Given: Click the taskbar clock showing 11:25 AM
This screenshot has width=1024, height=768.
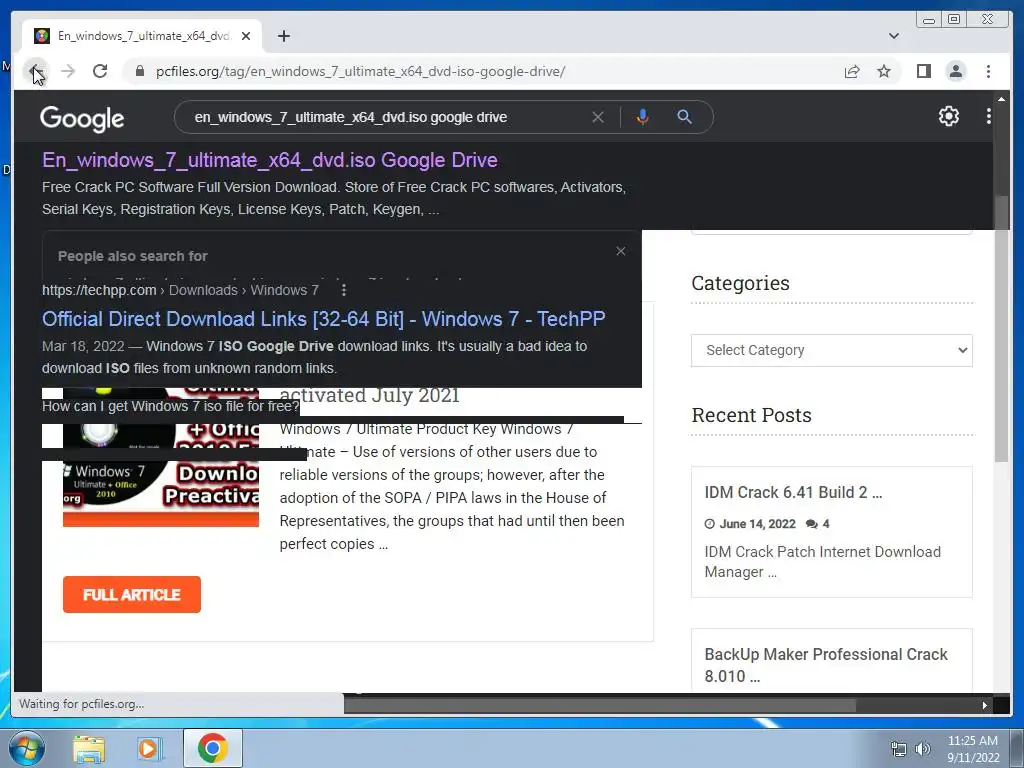Looking at the screenshot, I should point(972,749).
